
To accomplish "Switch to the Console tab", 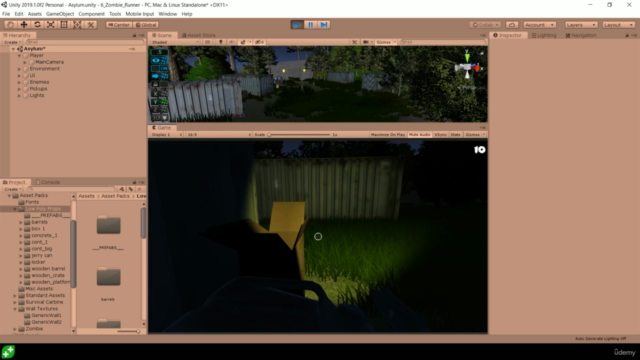I will tap(48, 182).
